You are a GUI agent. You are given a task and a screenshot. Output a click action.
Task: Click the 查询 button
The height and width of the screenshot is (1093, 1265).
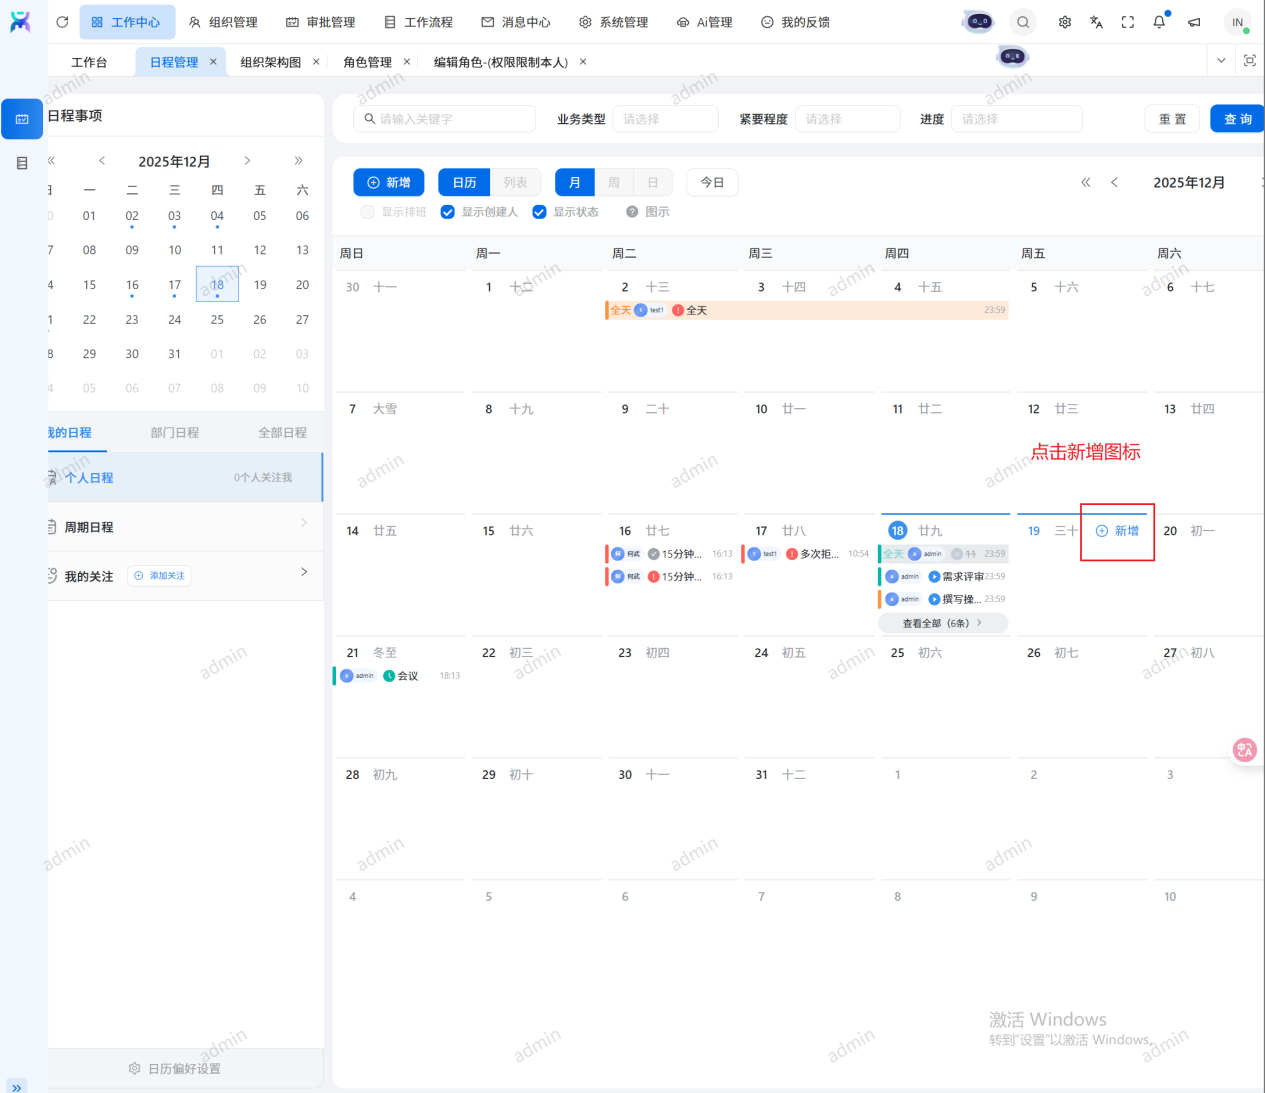tap(1237, 119)
